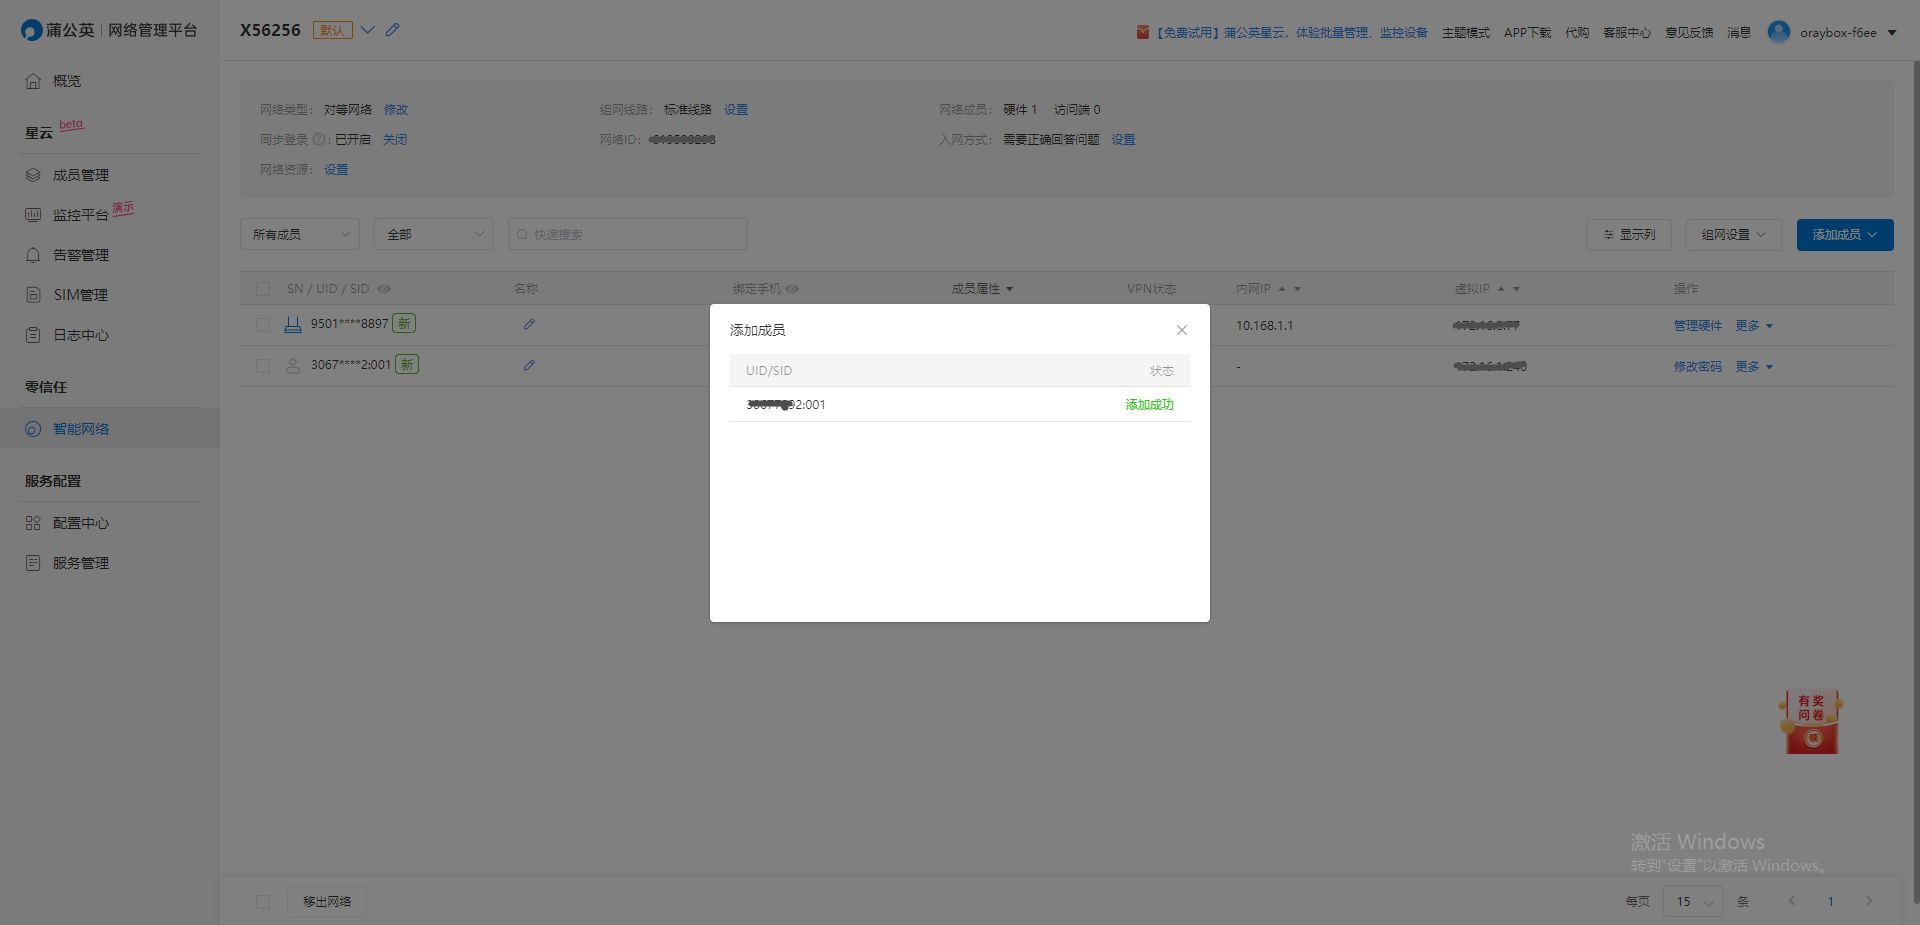Open the 所有成员 filter dropdown
The width and height of the screenshot is (1920, 925).
pos(300,234)
